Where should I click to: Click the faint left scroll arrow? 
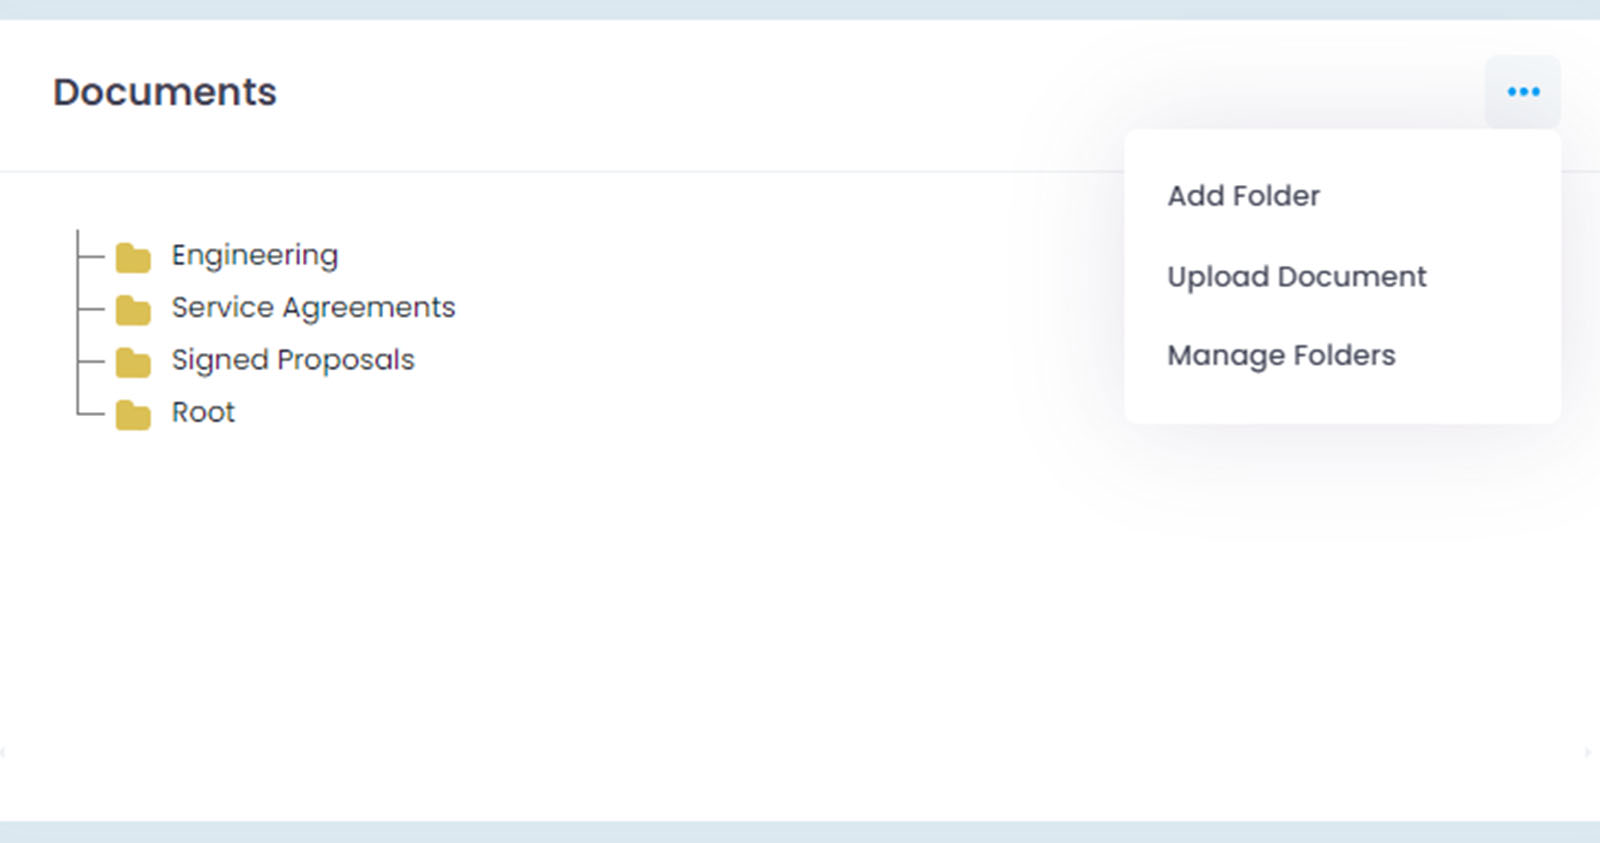click(4, 752)
